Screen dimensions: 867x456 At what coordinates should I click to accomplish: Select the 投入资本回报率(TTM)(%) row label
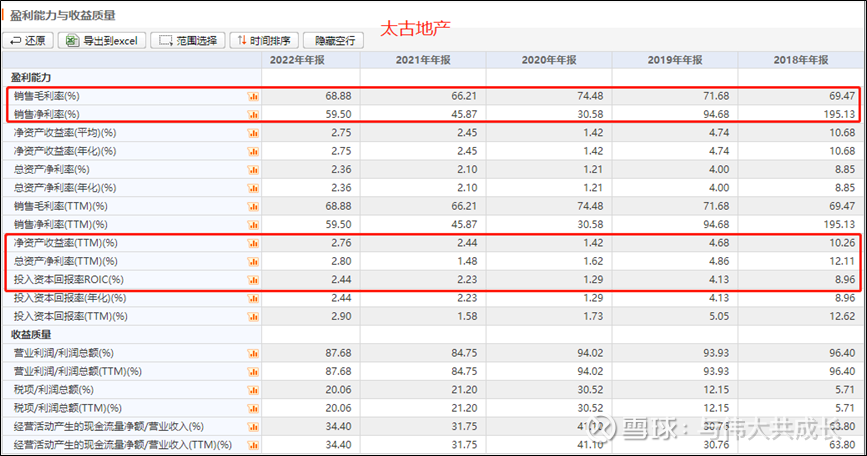[70, 316]
